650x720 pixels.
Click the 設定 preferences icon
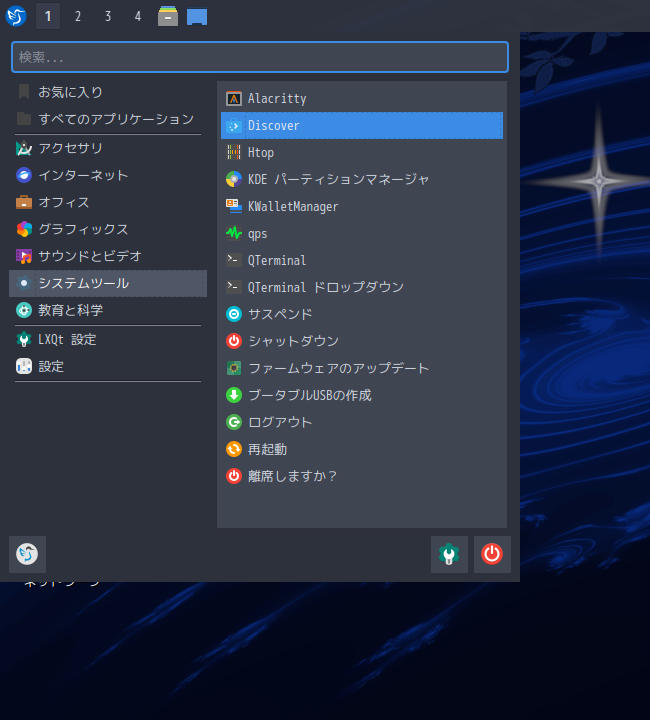click(x=24, y=366)
